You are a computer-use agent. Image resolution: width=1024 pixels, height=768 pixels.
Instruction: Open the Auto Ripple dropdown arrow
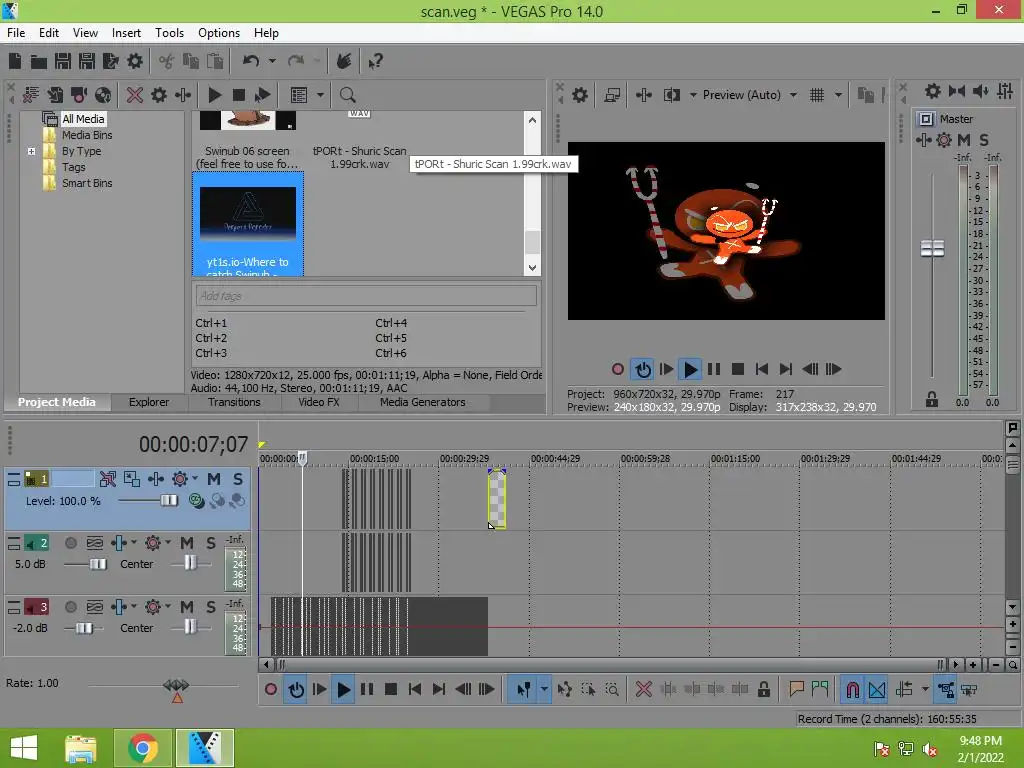pos(925,690)
